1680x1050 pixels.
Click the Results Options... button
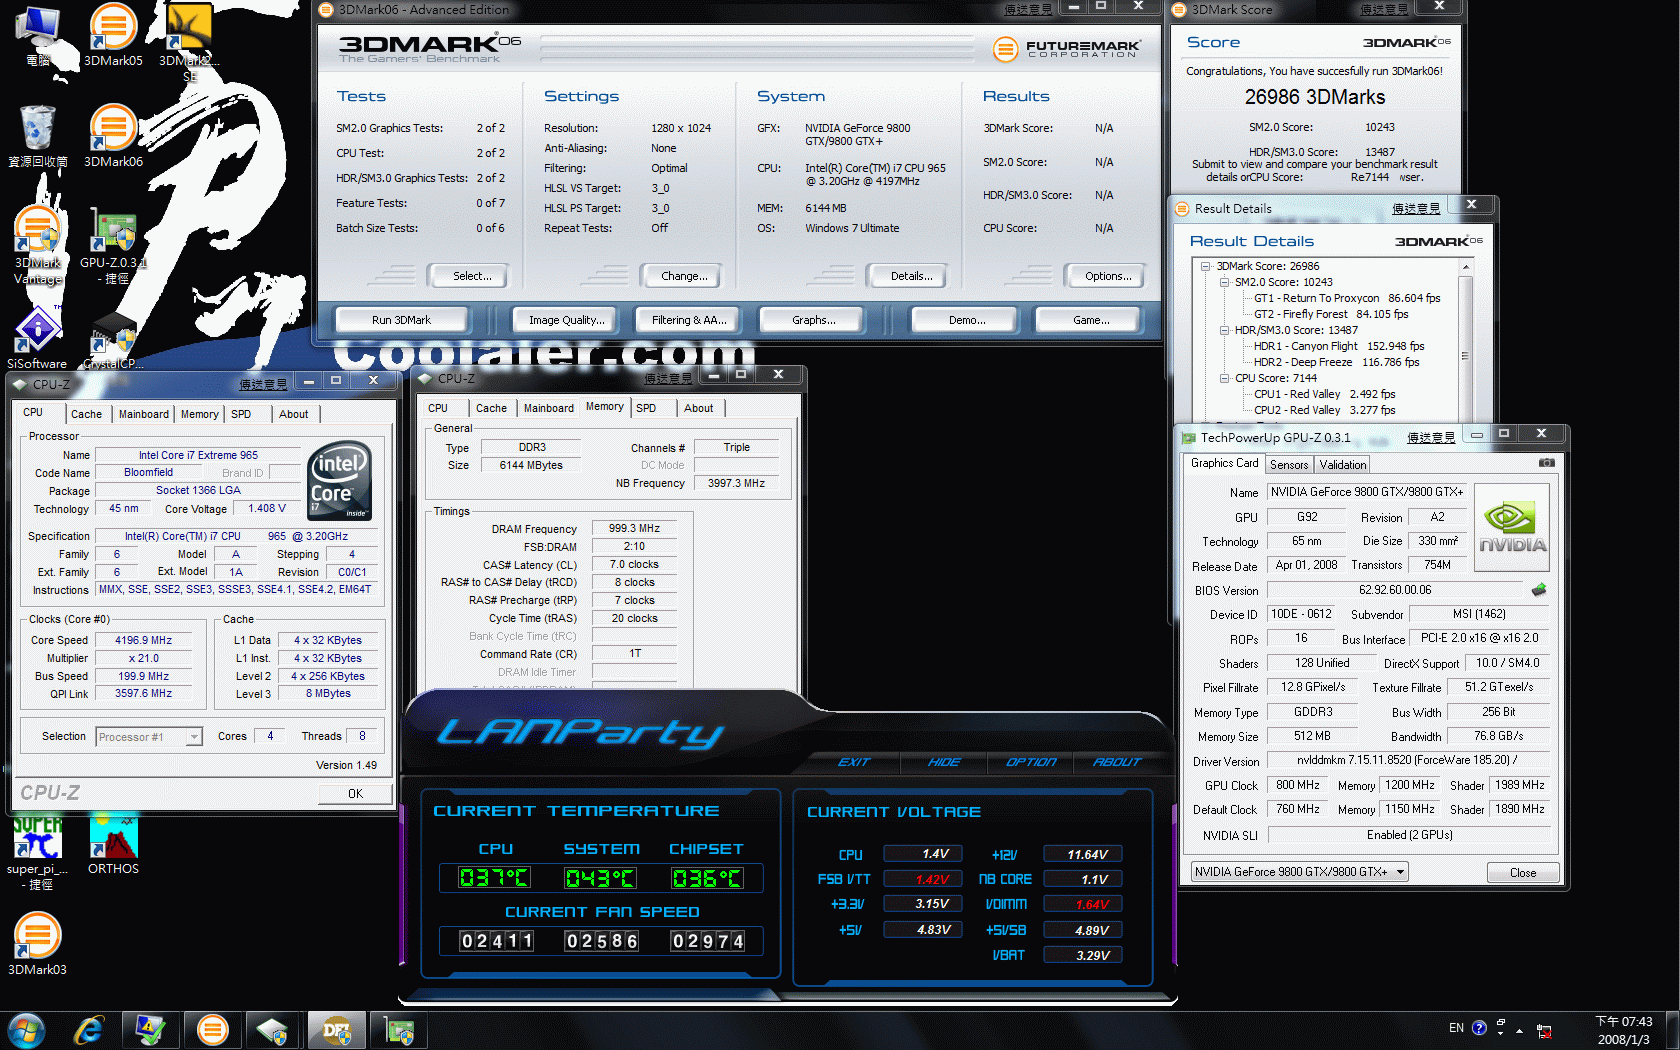(x=1108, y=276)
